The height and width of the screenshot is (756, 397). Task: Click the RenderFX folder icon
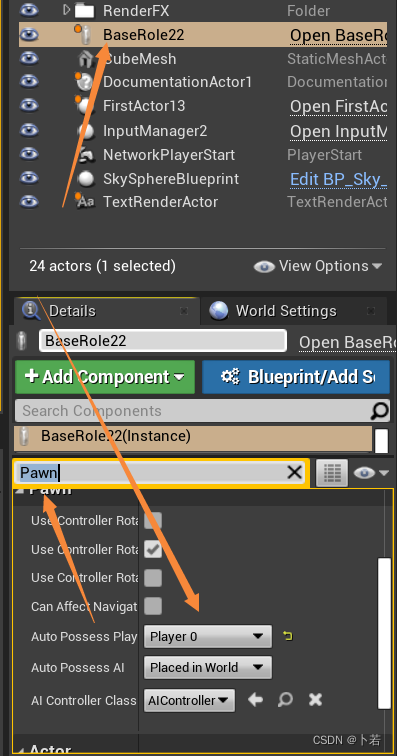point(84,10)
